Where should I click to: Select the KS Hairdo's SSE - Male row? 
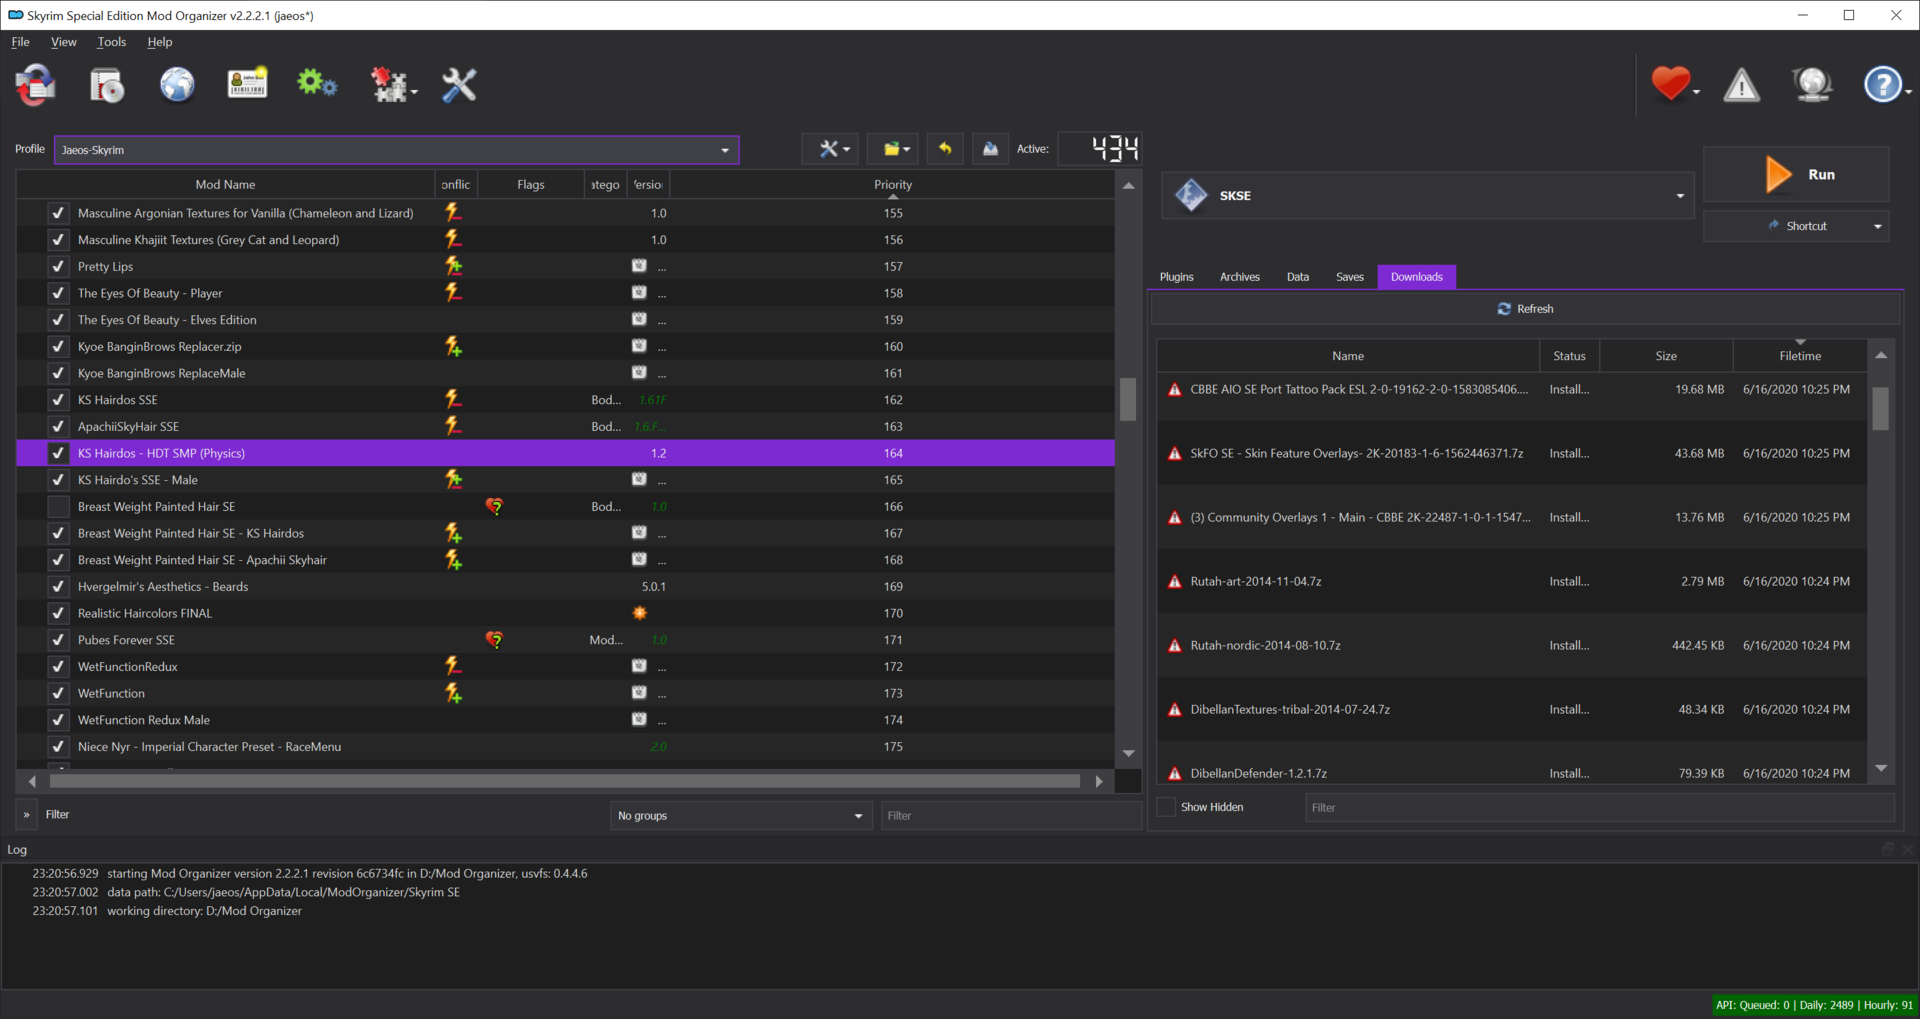point(566,480)
